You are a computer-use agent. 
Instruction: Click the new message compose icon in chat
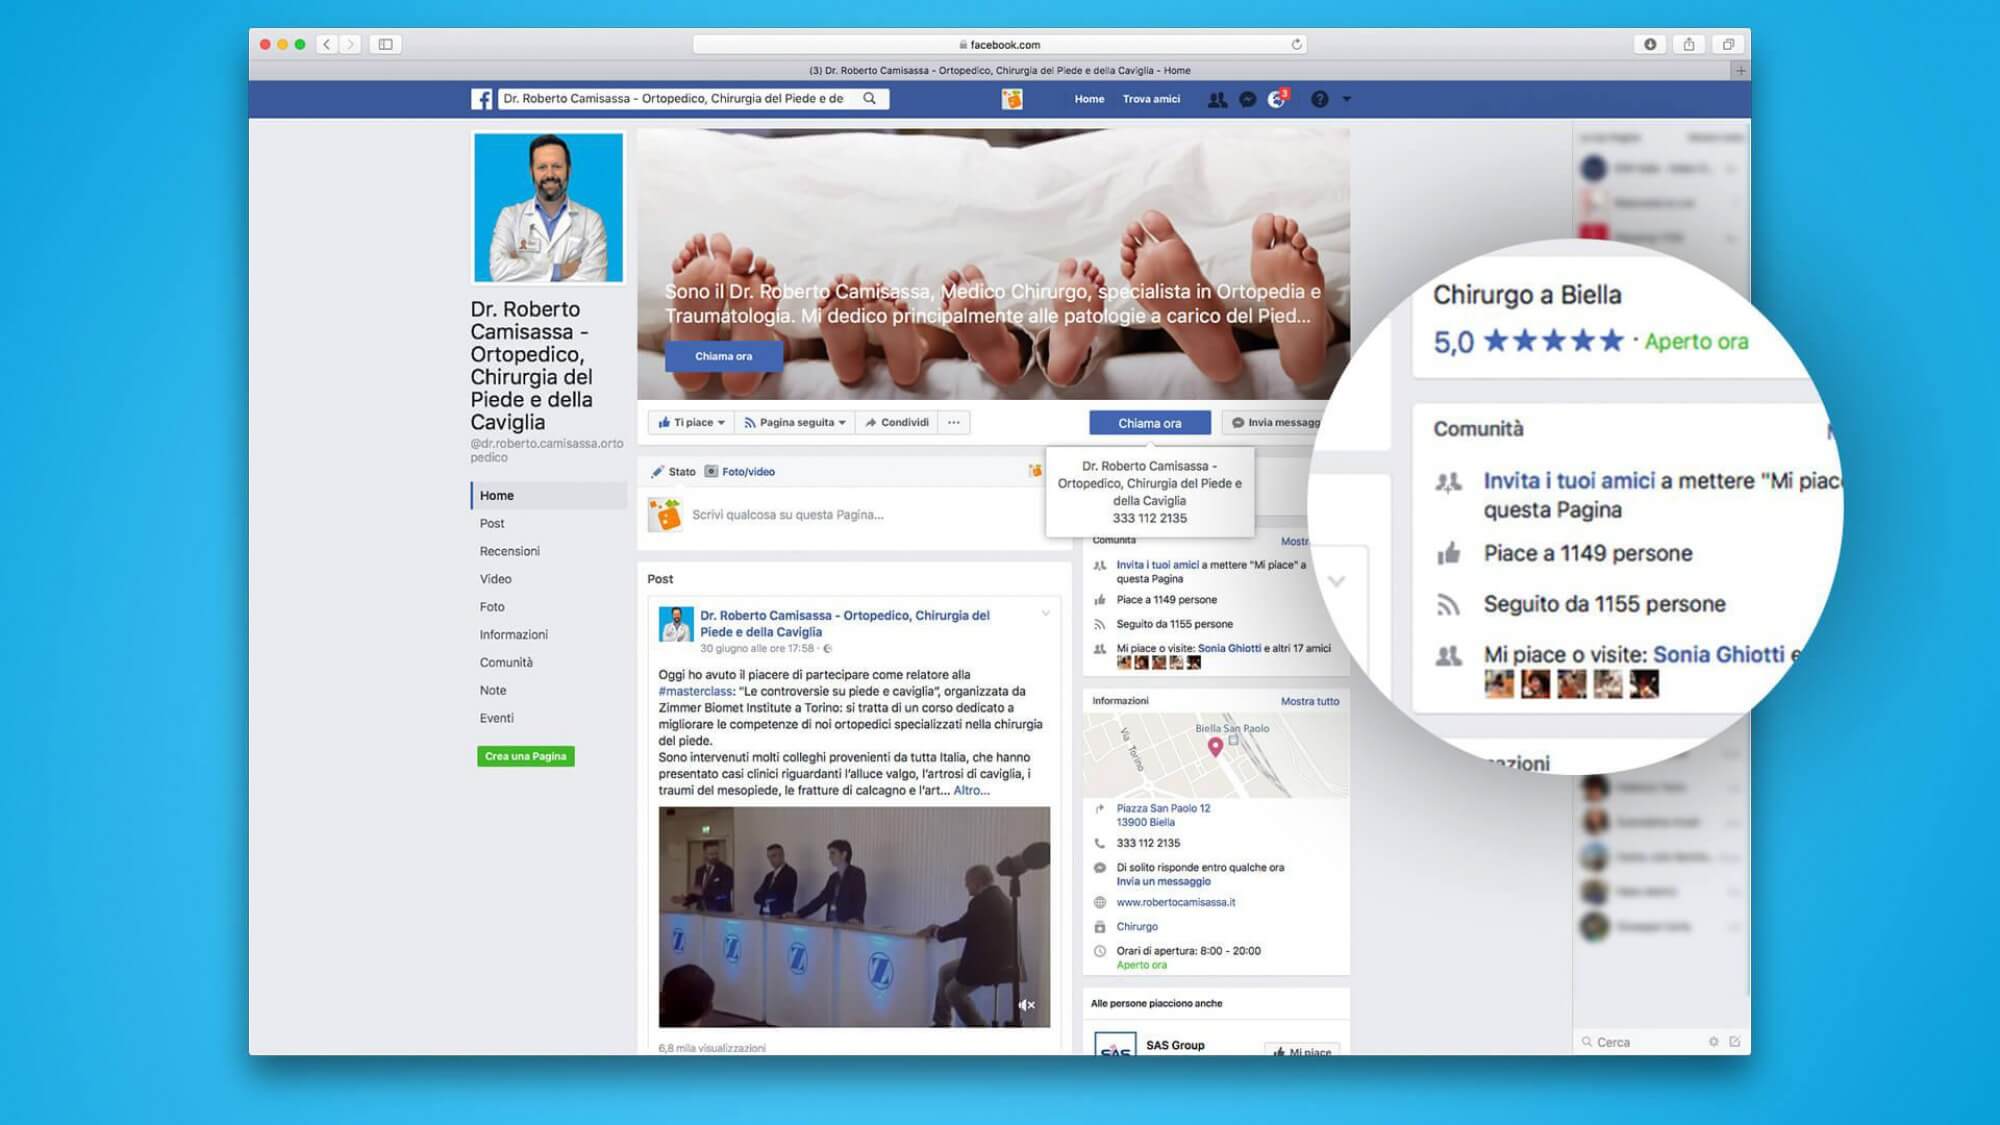click(x=1735, y=1042)
